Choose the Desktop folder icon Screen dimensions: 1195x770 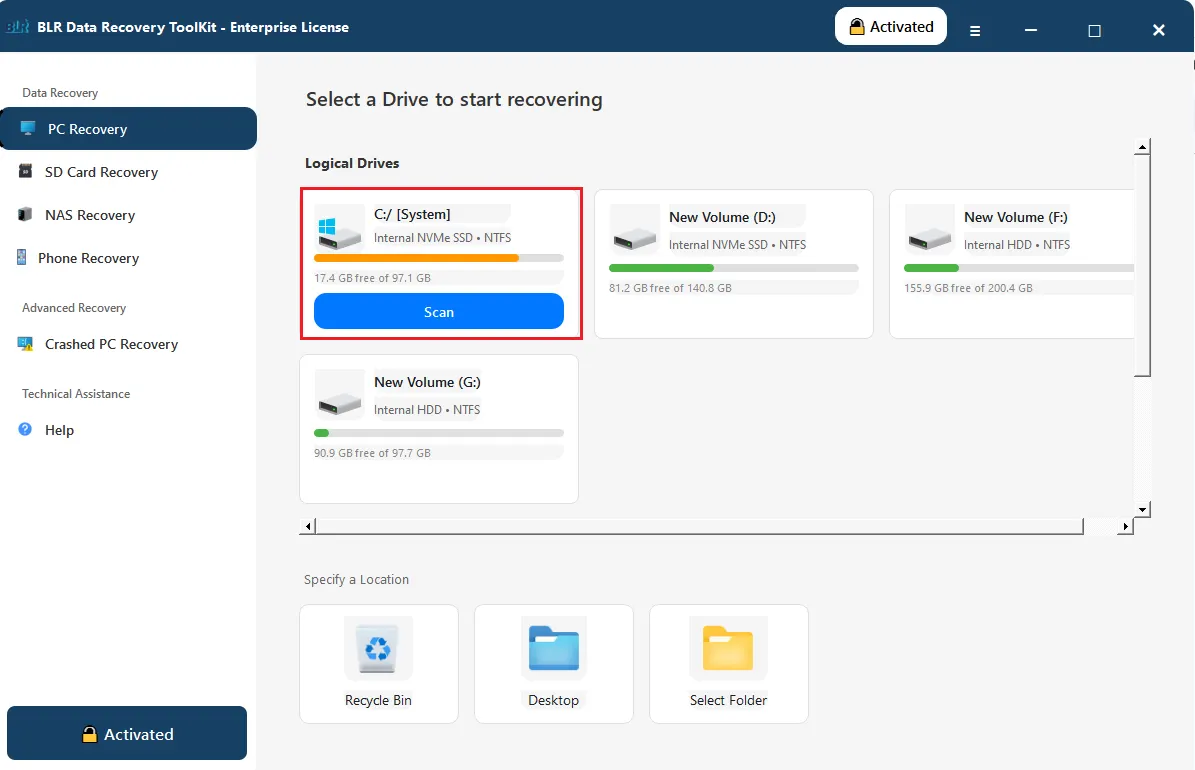pos(553,650)
